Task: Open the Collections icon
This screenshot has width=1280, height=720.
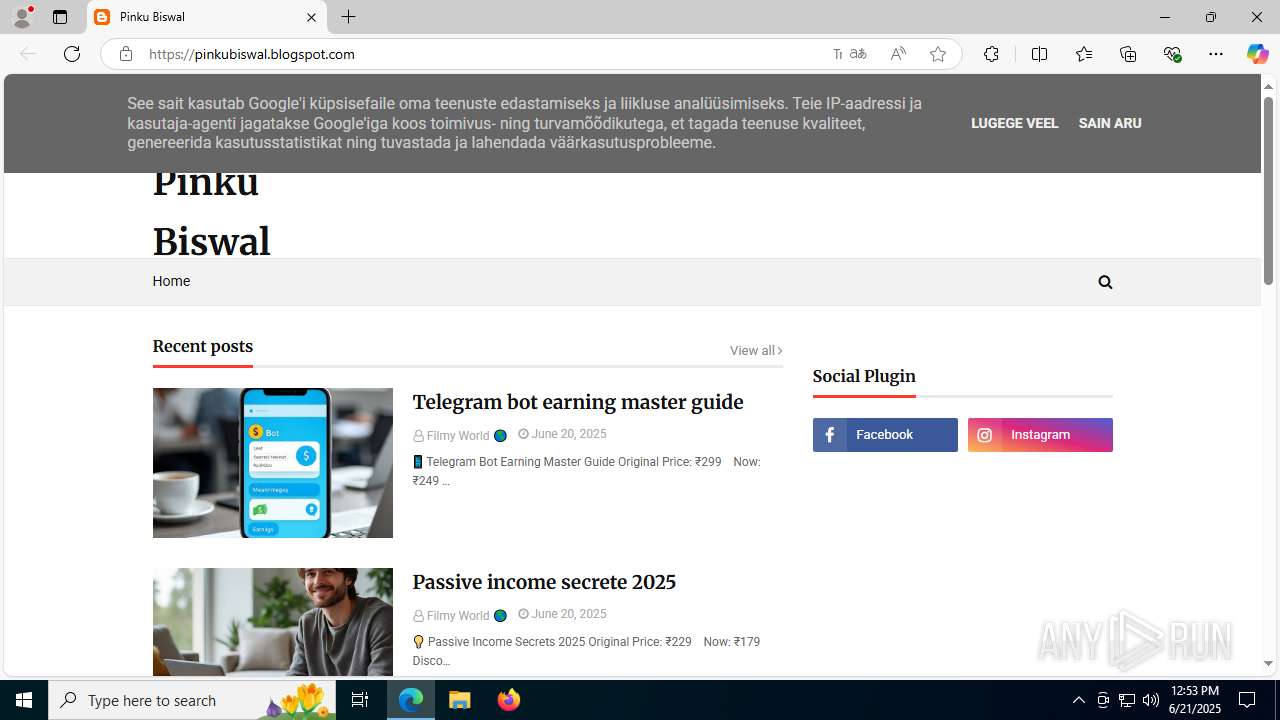Action: pos(1128,54)
